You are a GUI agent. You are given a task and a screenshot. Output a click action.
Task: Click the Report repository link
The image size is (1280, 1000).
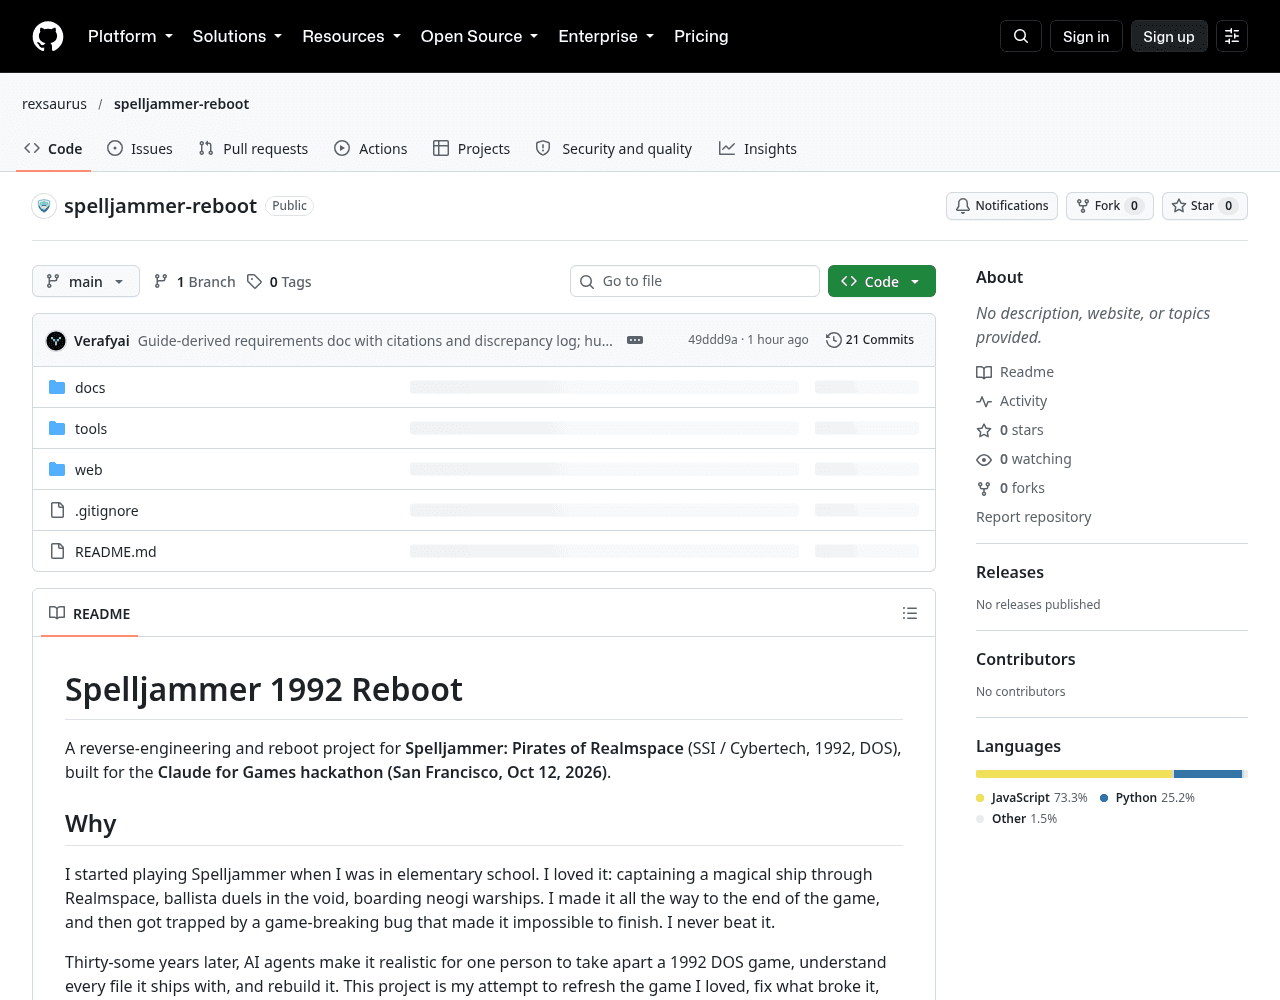pyautogui.click(x=1033, y=517)
